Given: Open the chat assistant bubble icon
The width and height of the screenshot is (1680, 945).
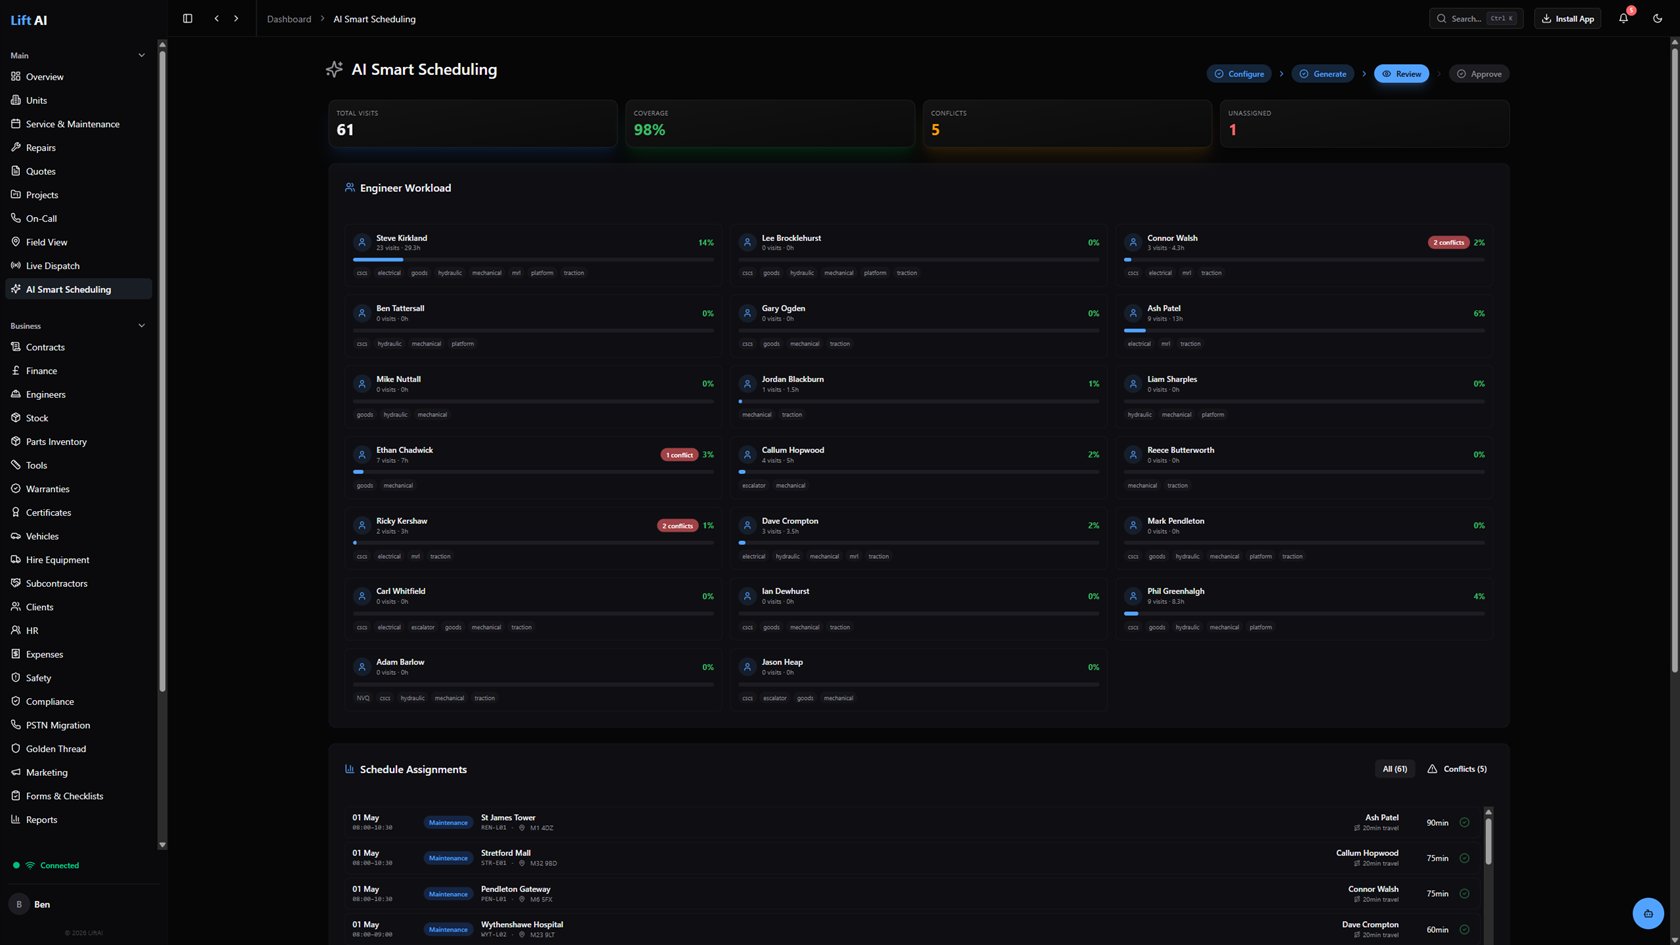Looking at the screenshot, I should click(x=1648, y=913).
